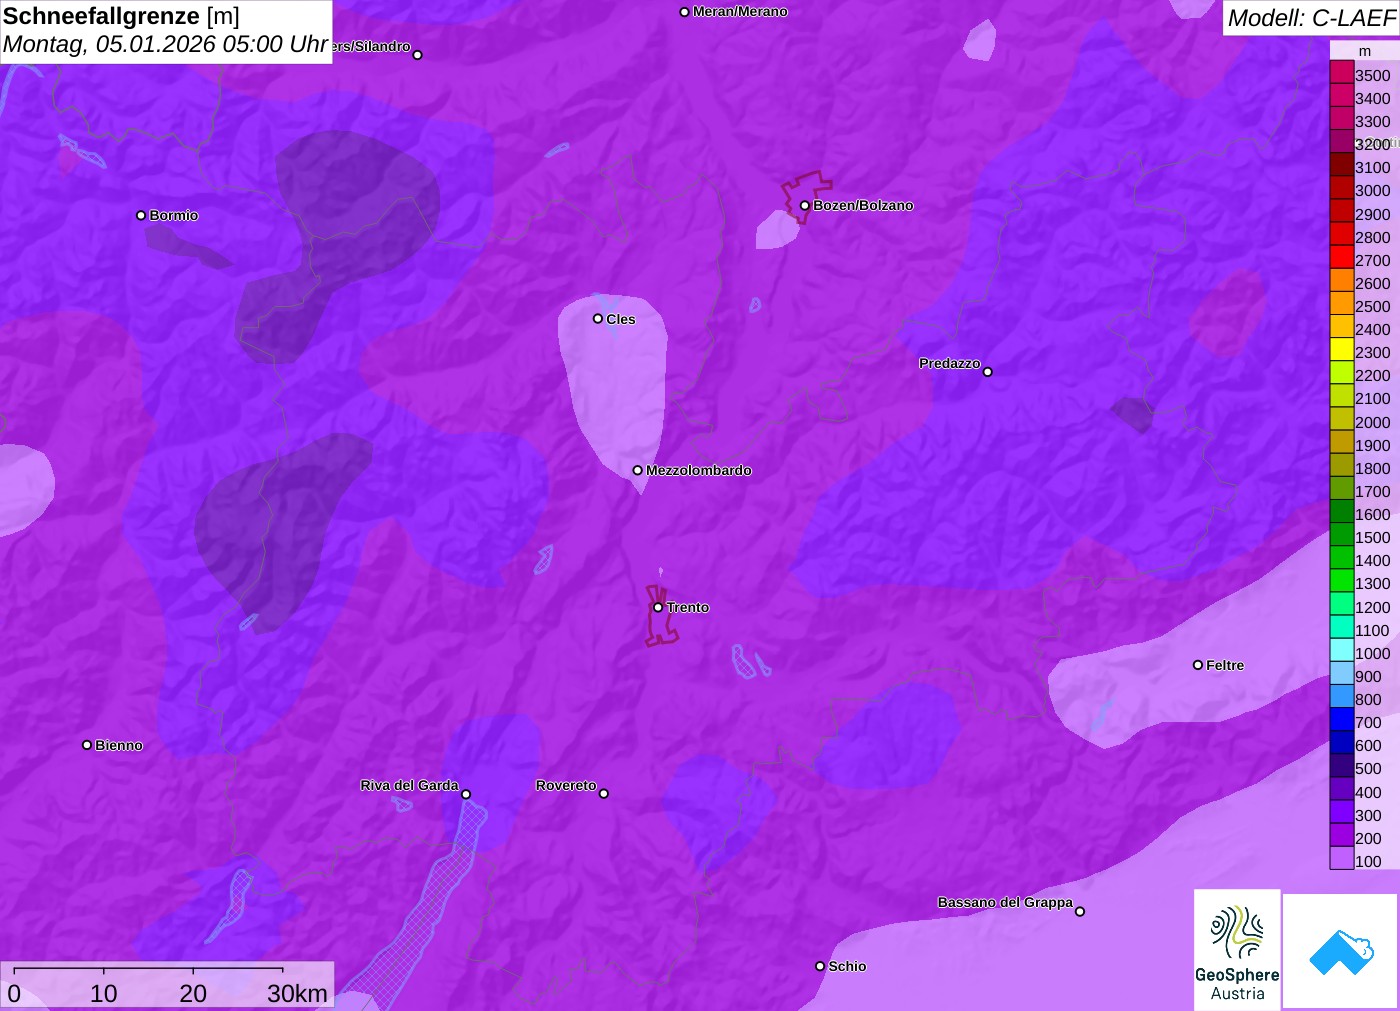Click the "30km" scale bar label
This screenshot has width=1400, height=1011.
tap(297, 993)
